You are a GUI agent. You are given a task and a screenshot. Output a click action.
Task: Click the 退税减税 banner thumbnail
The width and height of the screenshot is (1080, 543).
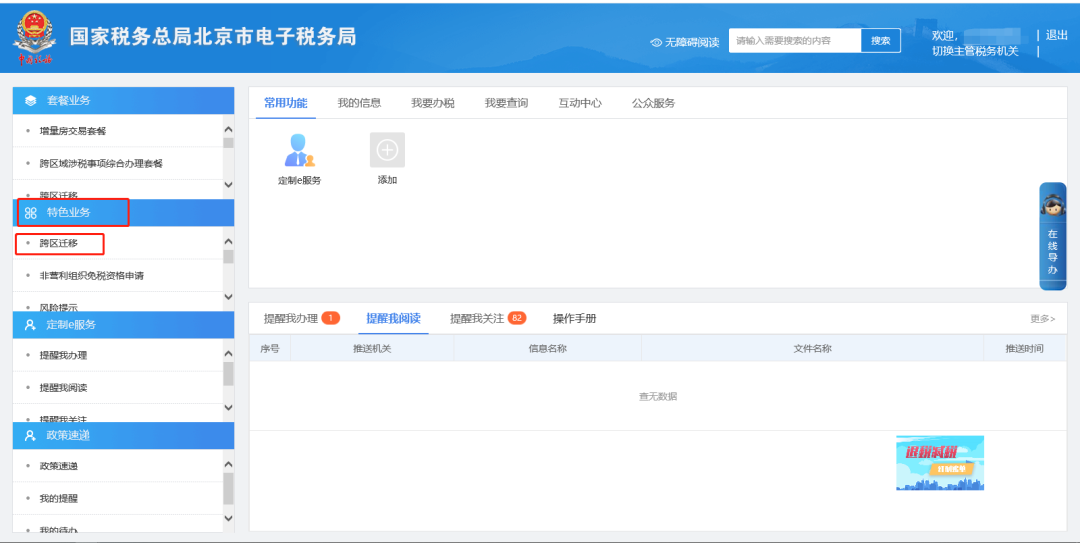[939, 463]
